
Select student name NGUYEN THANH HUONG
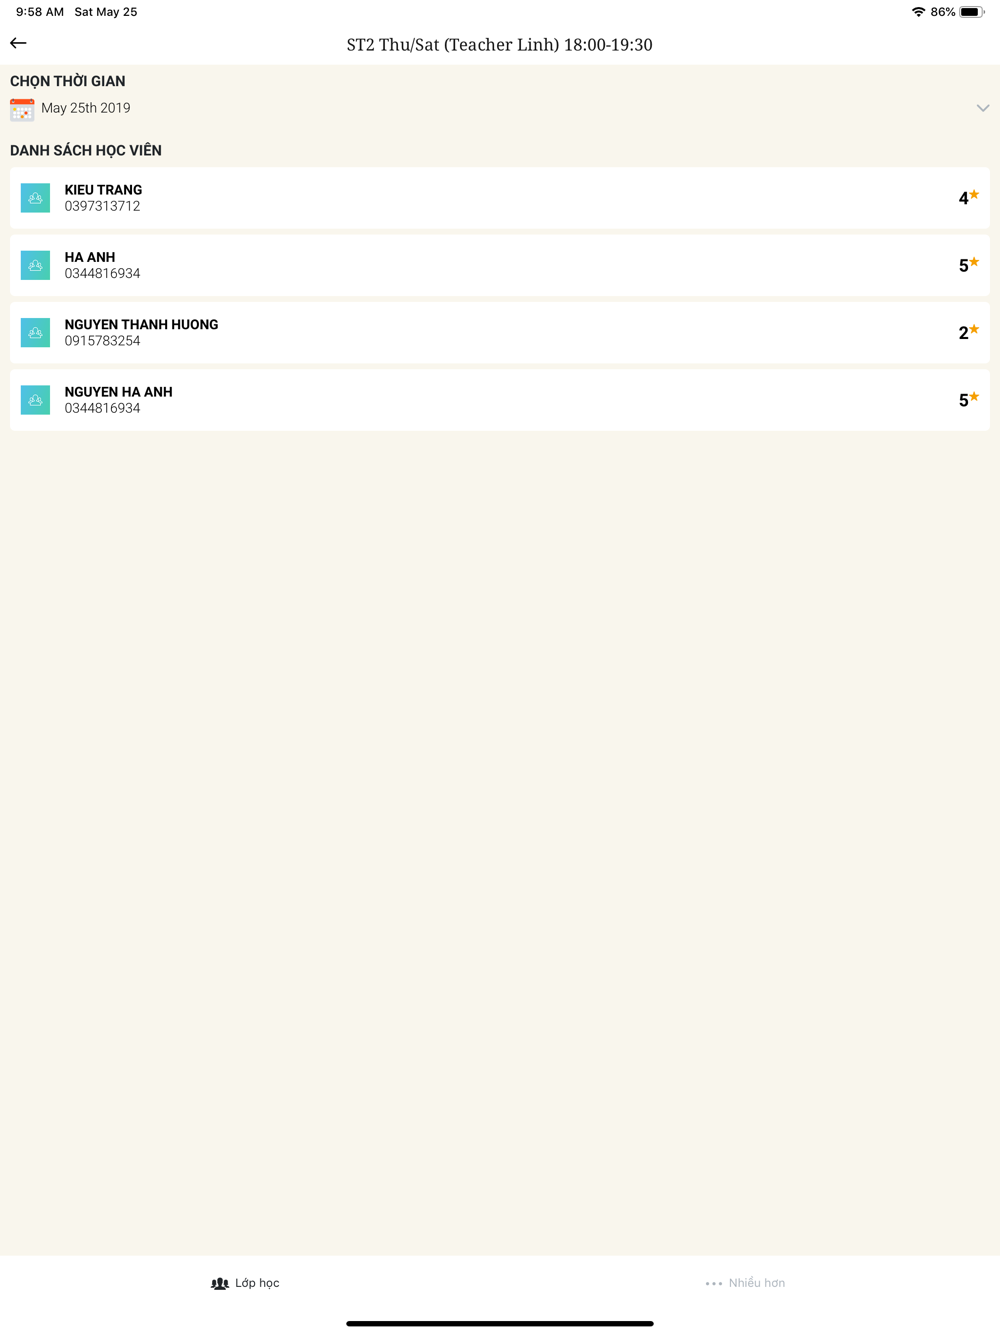pos(141,325)
